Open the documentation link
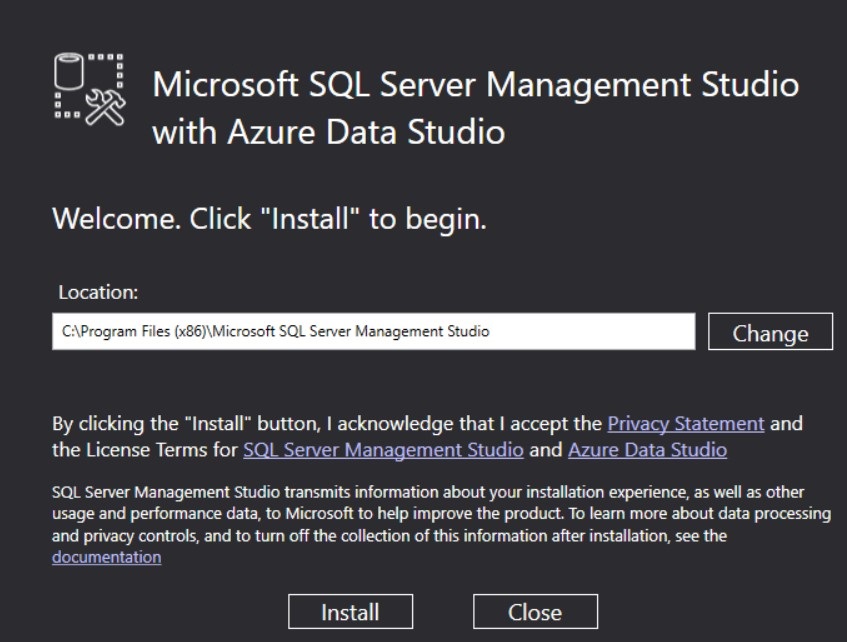 [x=106, y=557]
